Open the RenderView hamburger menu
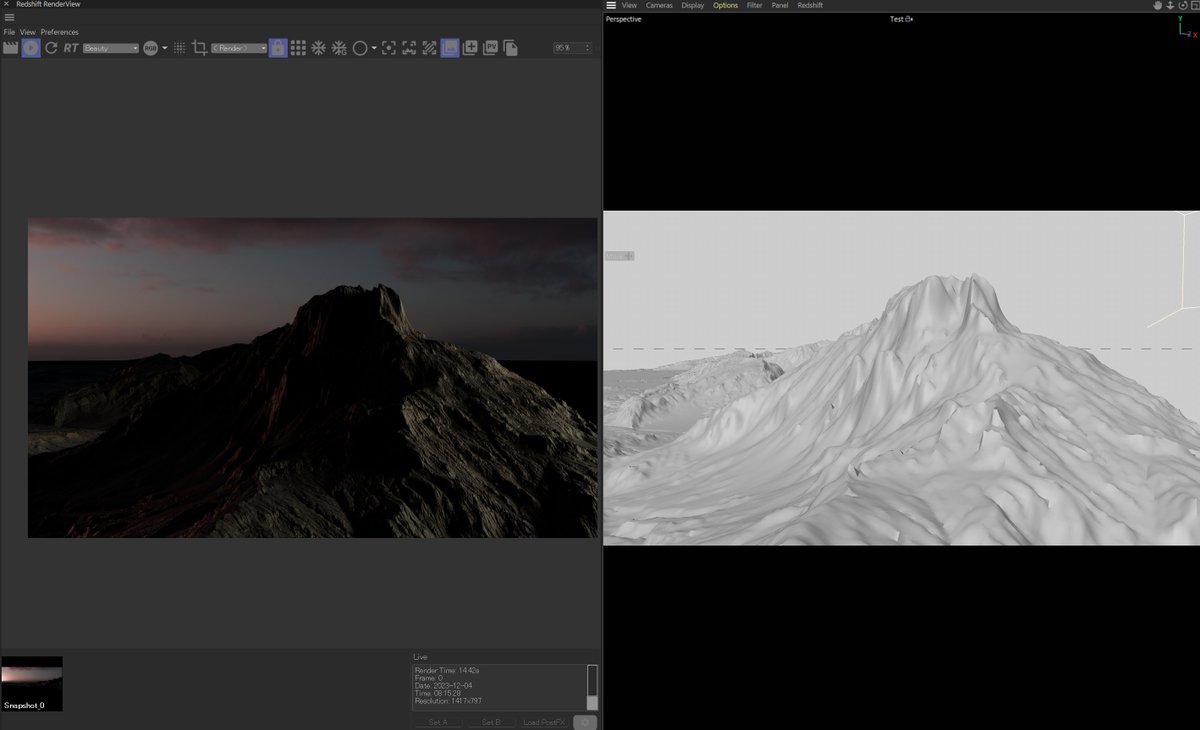The height and width of the screenshot is (730, 1200). [x=9, y=17]
